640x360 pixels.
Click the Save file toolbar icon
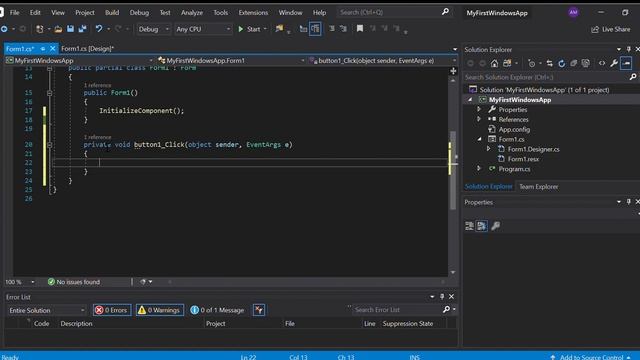[x=71, y=29]
